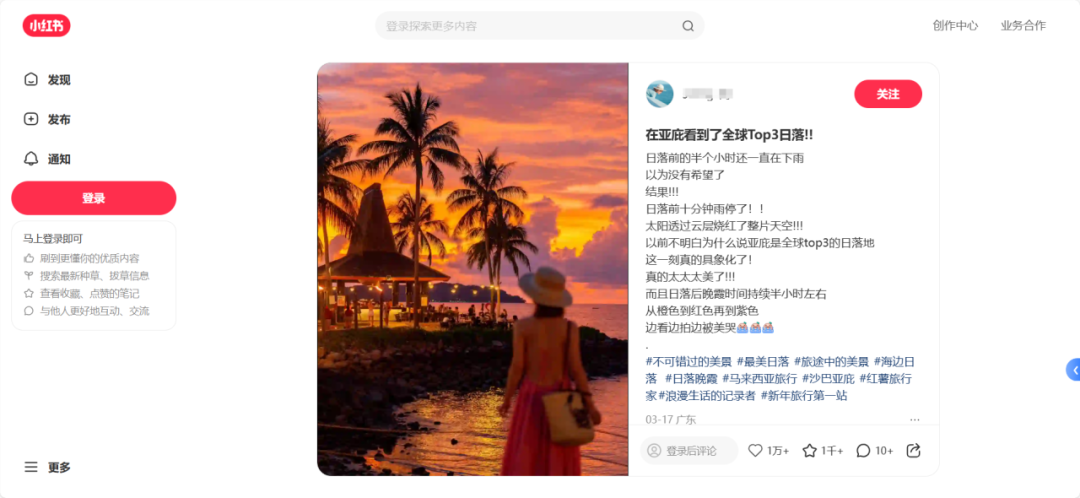Open the three-dot post options menu
The width and height of the screenshot is (1080, 498).
(x=914, y=419)
